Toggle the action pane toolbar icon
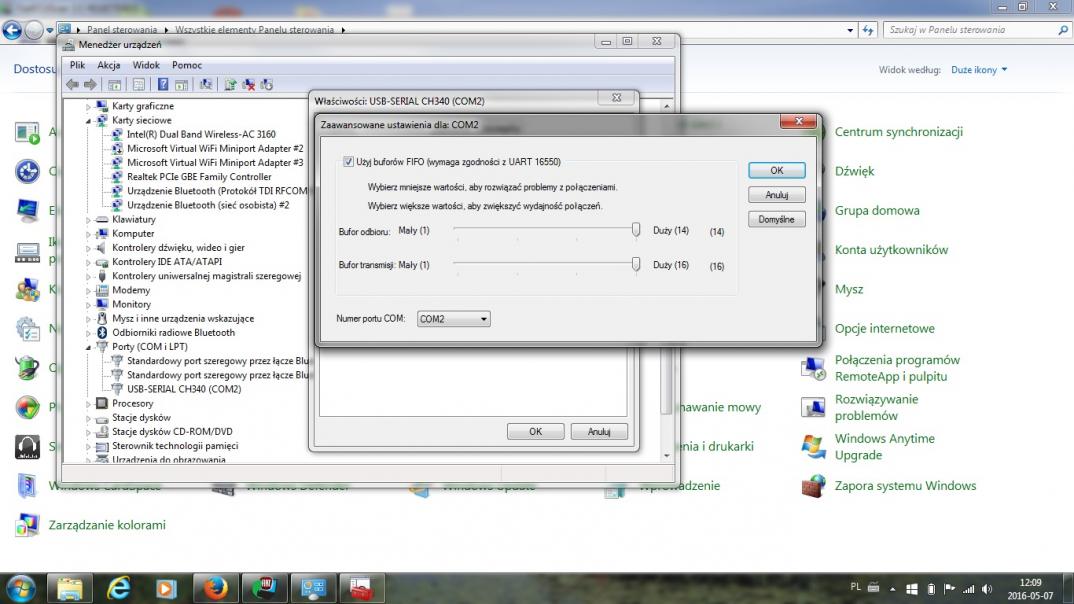Image resolution: width=1074 pixels, height=604 pixels. click(182, 84)
